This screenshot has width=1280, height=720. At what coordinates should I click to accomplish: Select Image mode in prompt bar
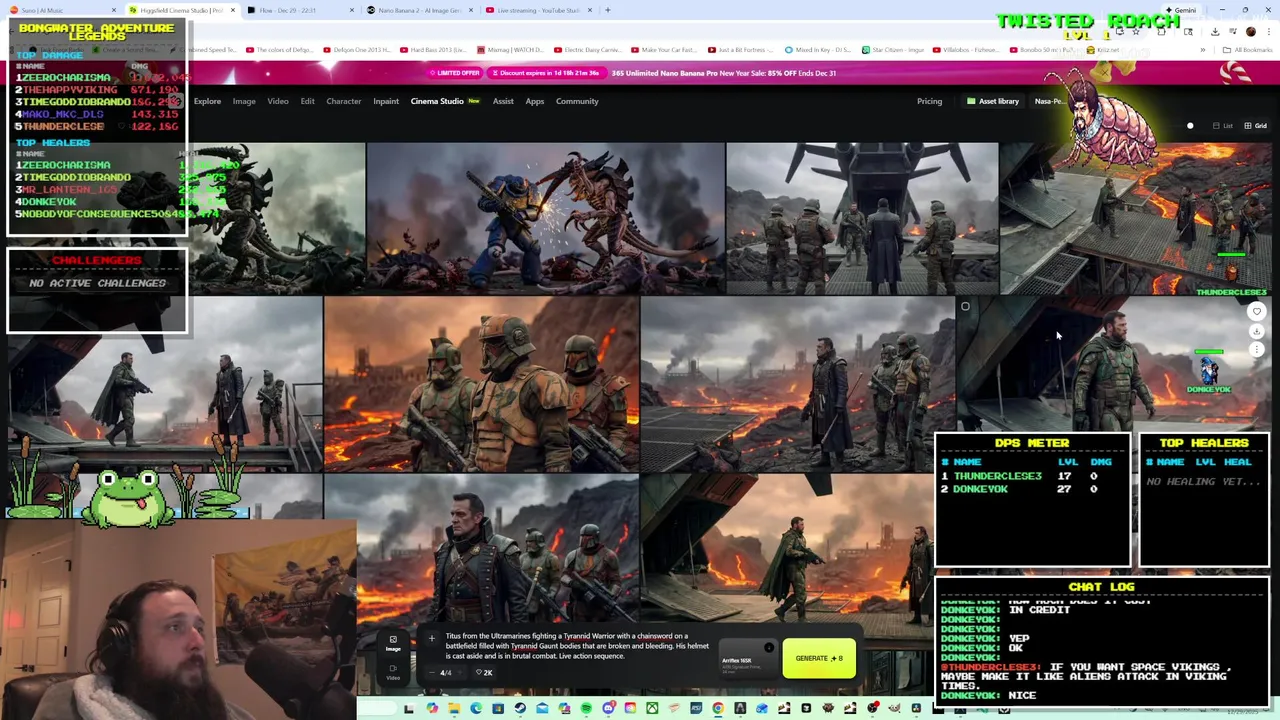(x=393, y=643)
